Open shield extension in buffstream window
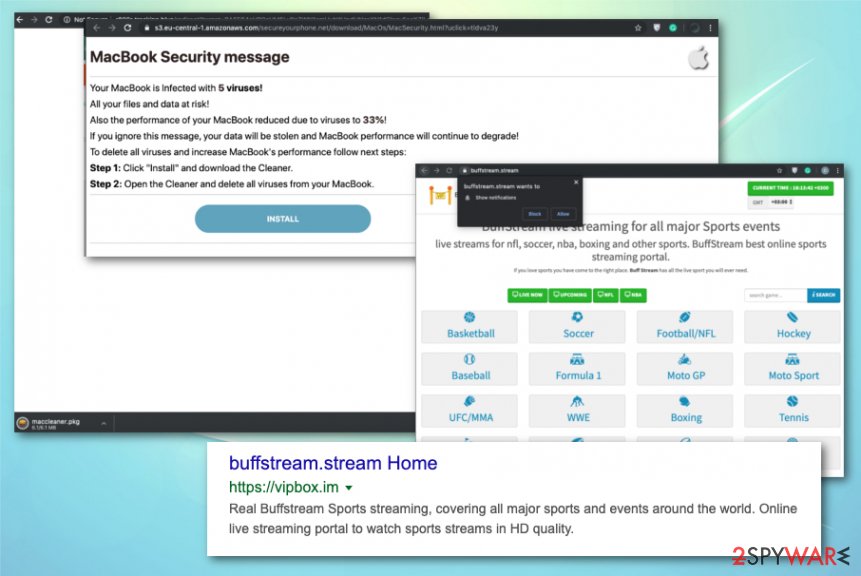This screenshot has width=861, height=576. pos(794,171)
